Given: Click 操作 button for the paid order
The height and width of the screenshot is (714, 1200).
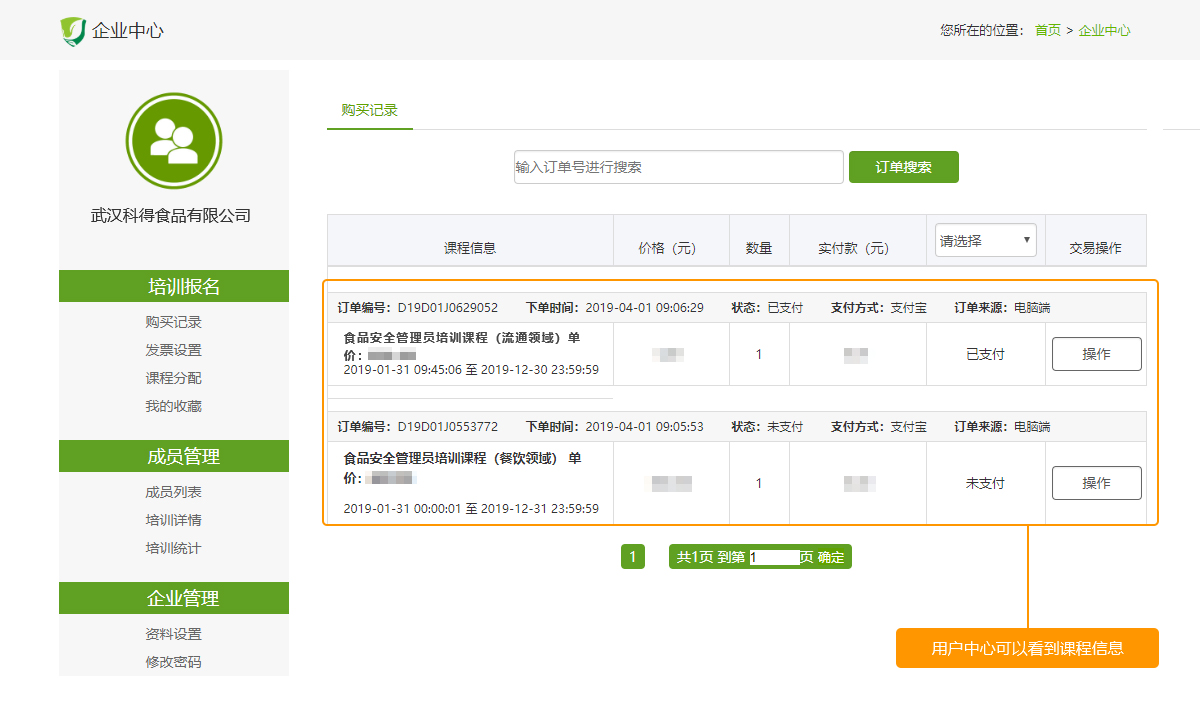Looking at the screenshot, I should (x=1097, y=354).
